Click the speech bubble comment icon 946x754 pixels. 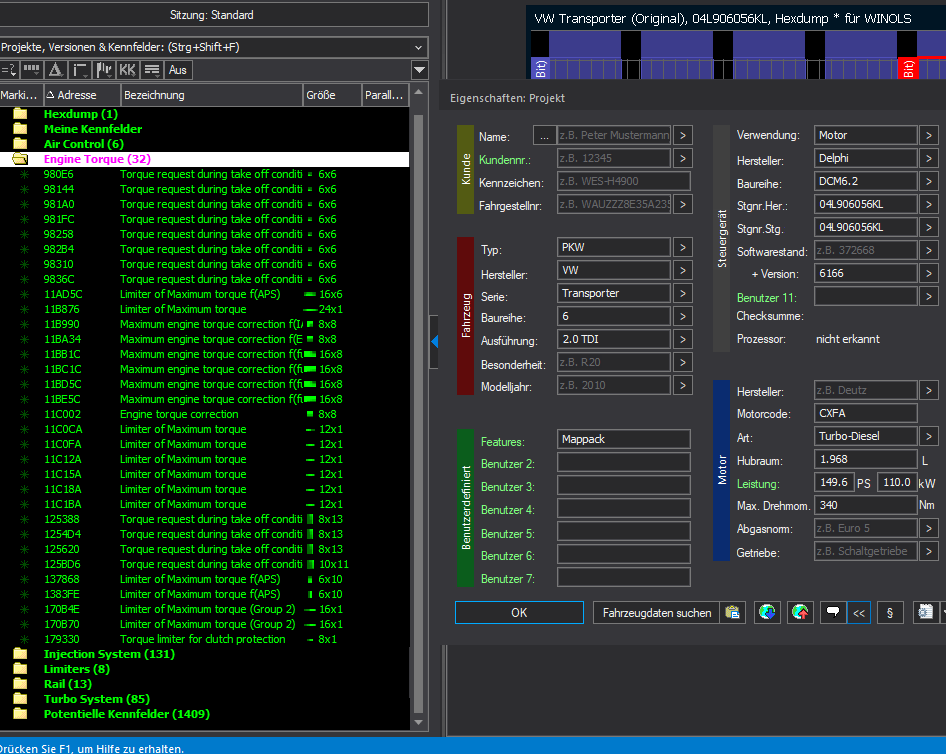(831, 612)
